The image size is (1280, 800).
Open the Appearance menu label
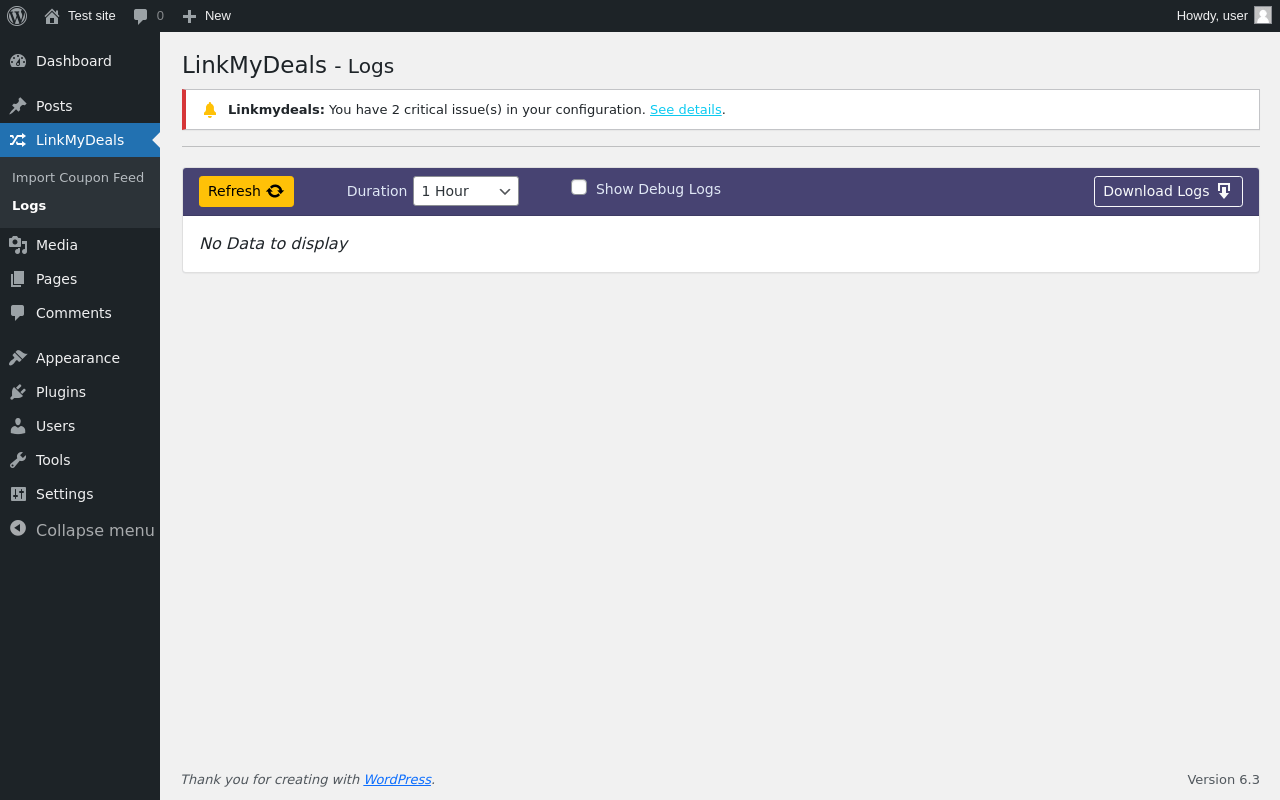click(78, 358)
